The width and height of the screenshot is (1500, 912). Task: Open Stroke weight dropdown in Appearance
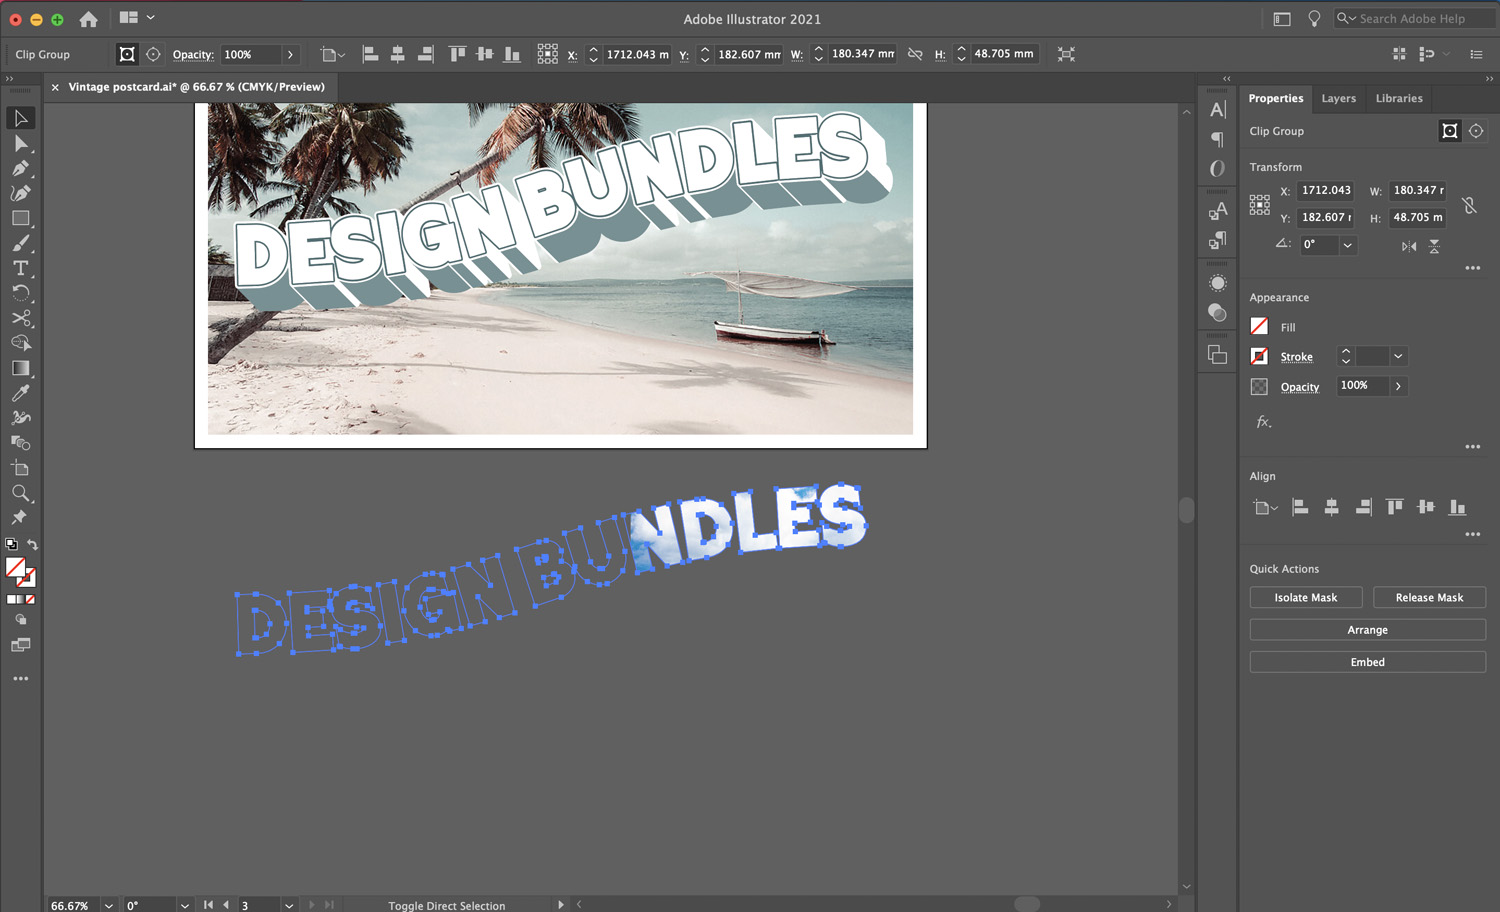[x=1398, y=356]
